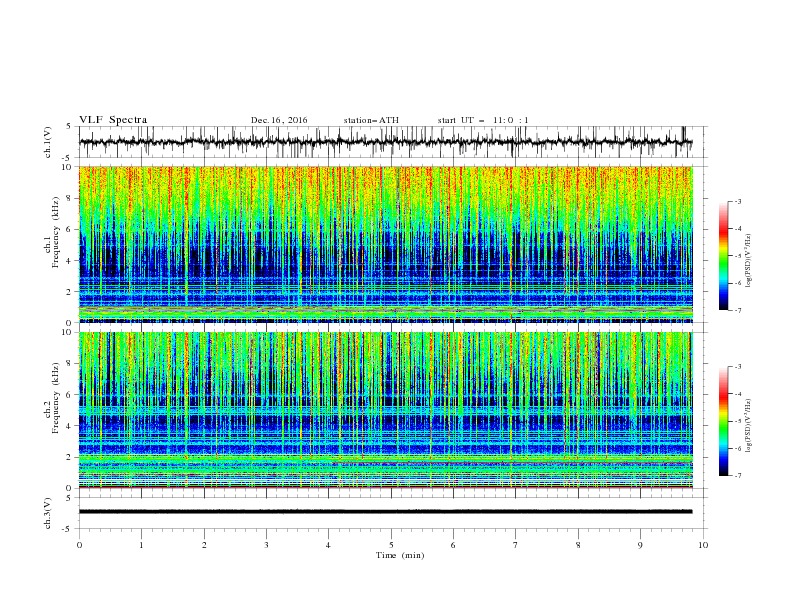Click the ch.2 "Frequency (kHz)" axis label
Viewport: 792px width, 612px height.
[x=57, y=397]
